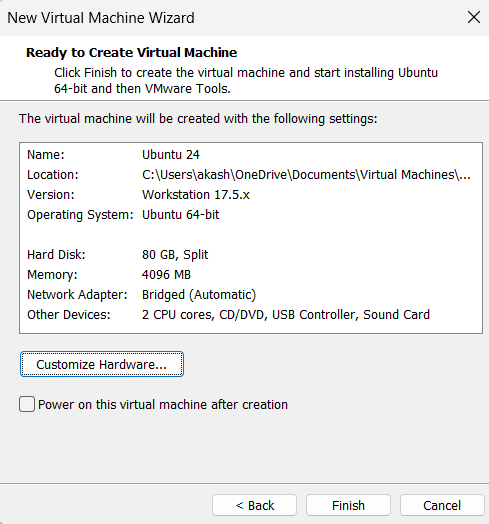Go back to the previous wizard page
Screen dimensions: 489x524
tap(254, 505)
